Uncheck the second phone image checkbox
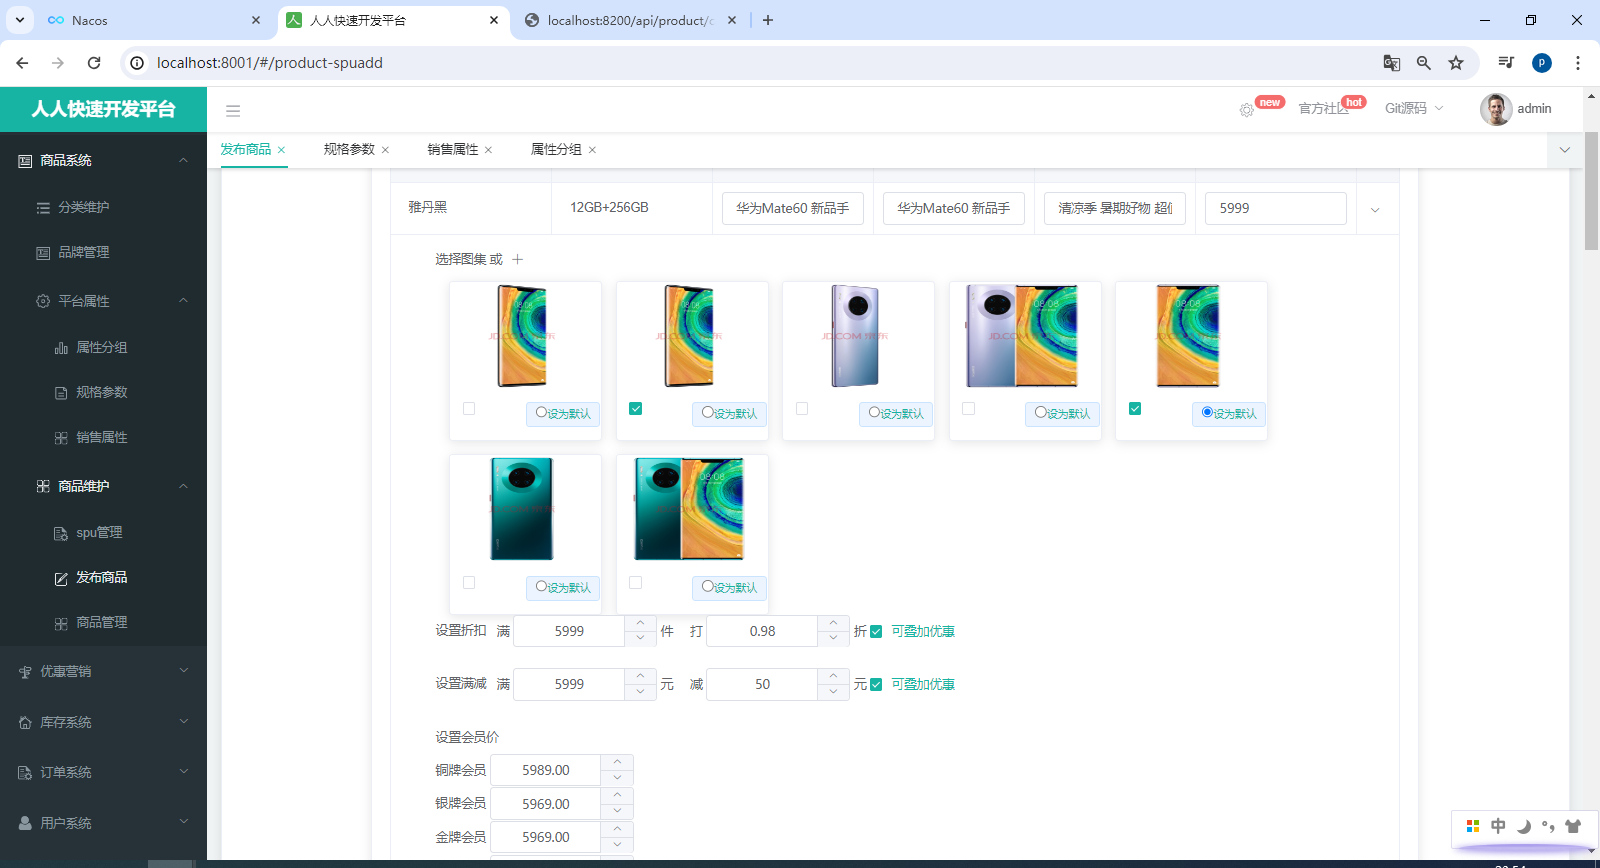 pyautogui.click(x=635, y=409)
